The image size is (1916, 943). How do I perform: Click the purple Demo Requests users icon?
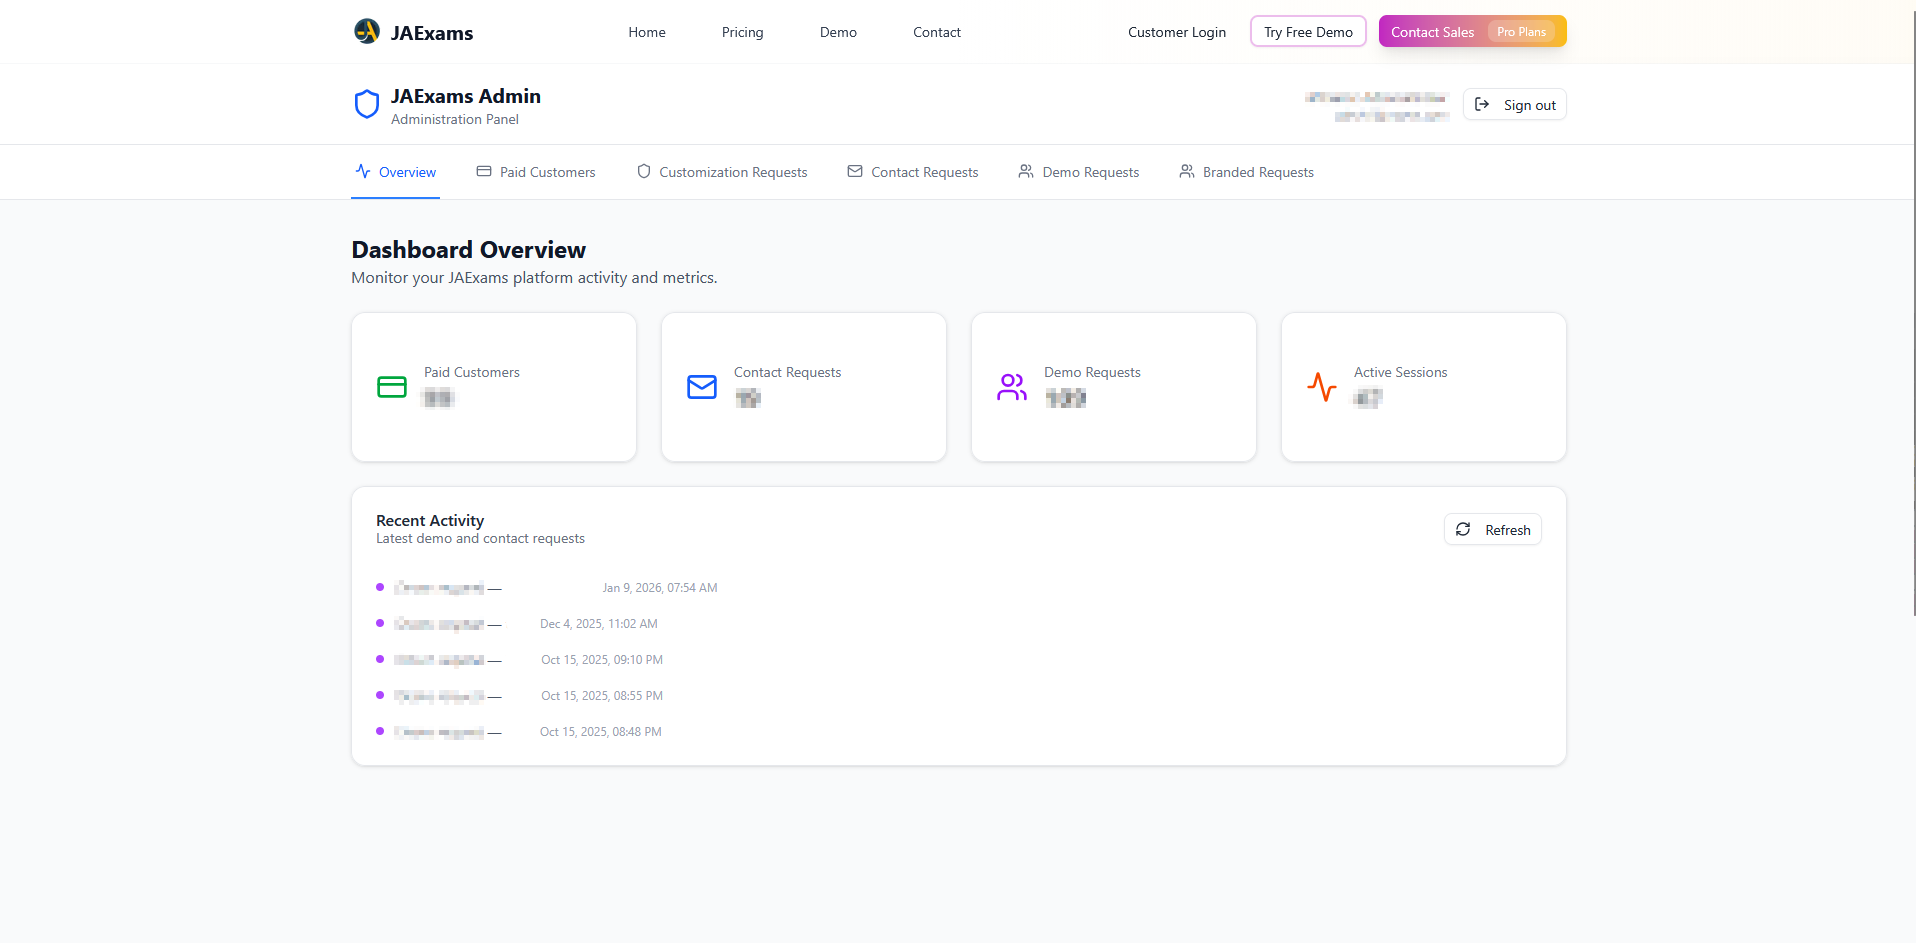(1012, 387)
